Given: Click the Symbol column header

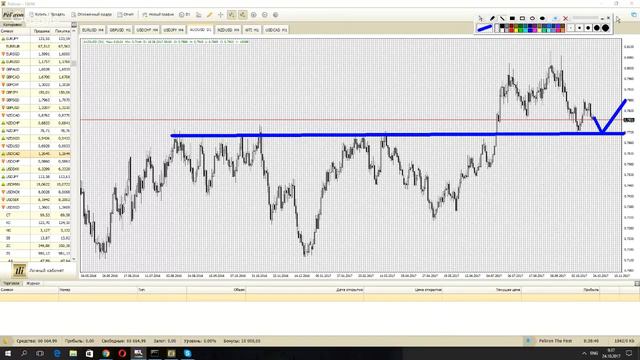Looking at the screenshot, I should (15, 31).
